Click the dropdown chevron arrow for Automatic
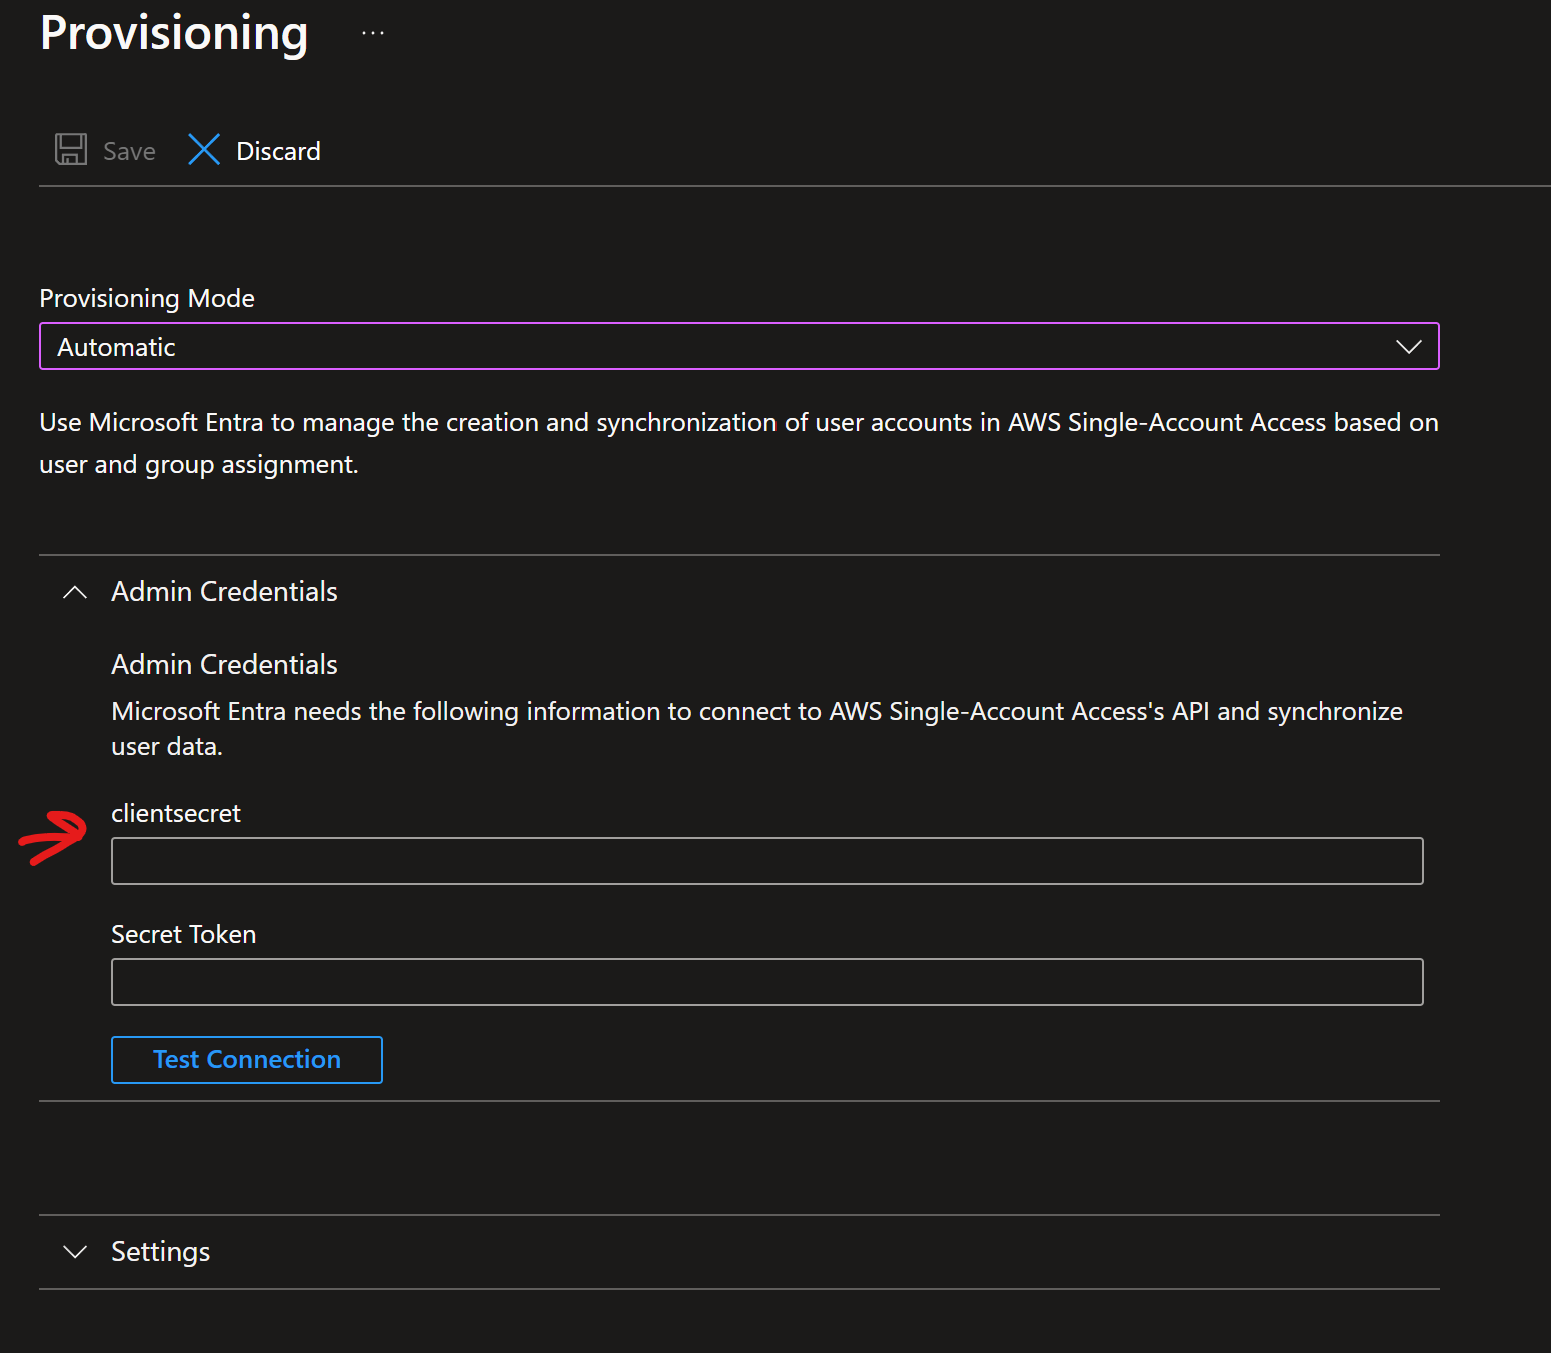This screenshot has width=1552, height=1354. coord(1408,347)
